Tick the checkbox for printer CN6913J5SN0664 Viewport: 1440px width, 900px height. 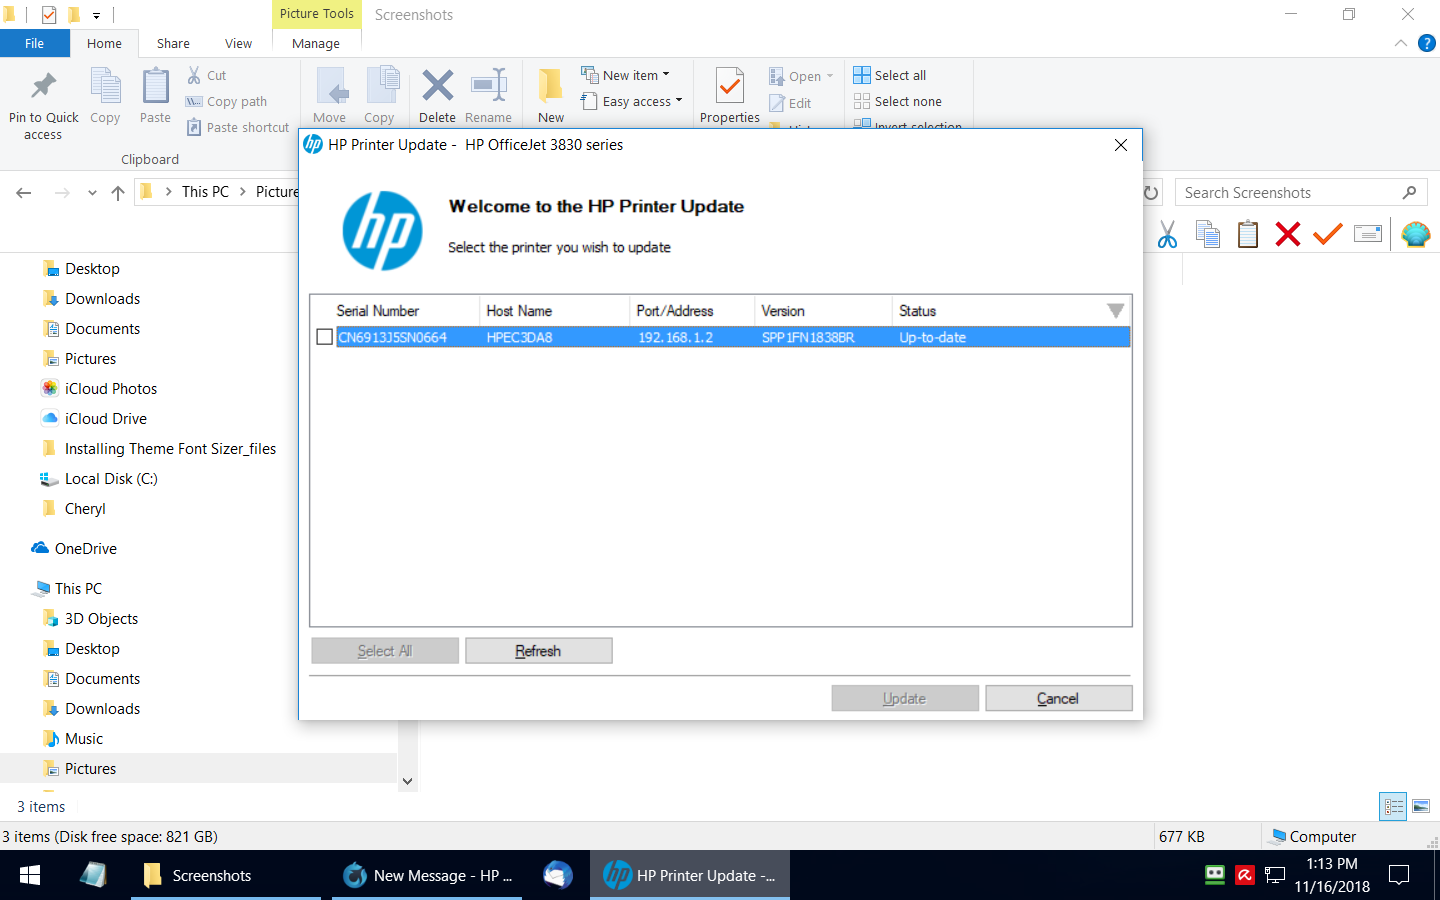pyautogui.click(x=324, y=337)
